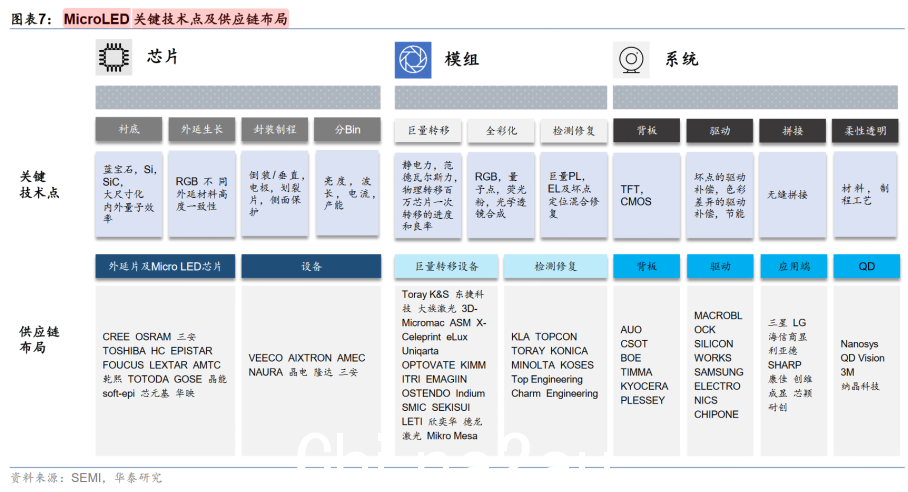Click the webcam icon beside 系统
This screenshot has width=908, height=492.
pyautogui.click(x=631, y=60)
